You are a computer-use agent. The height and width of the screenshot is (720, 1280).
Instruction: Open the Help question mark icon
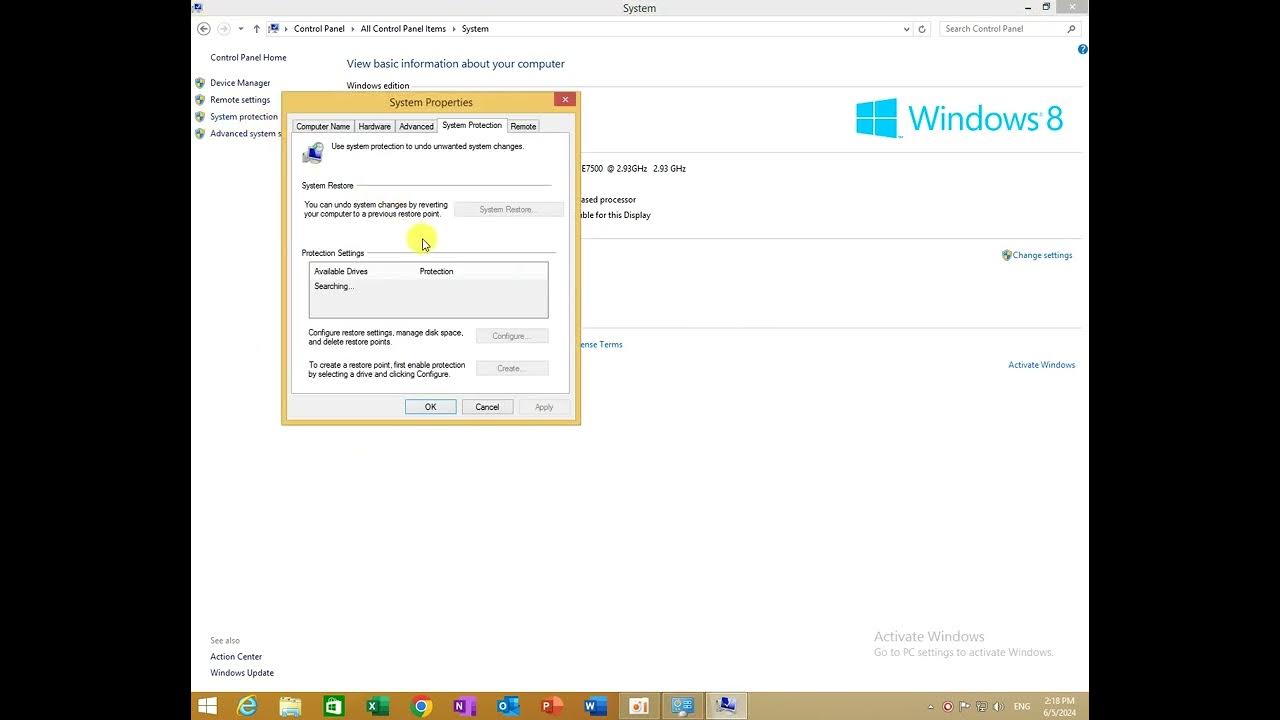tap(1083, 49)
